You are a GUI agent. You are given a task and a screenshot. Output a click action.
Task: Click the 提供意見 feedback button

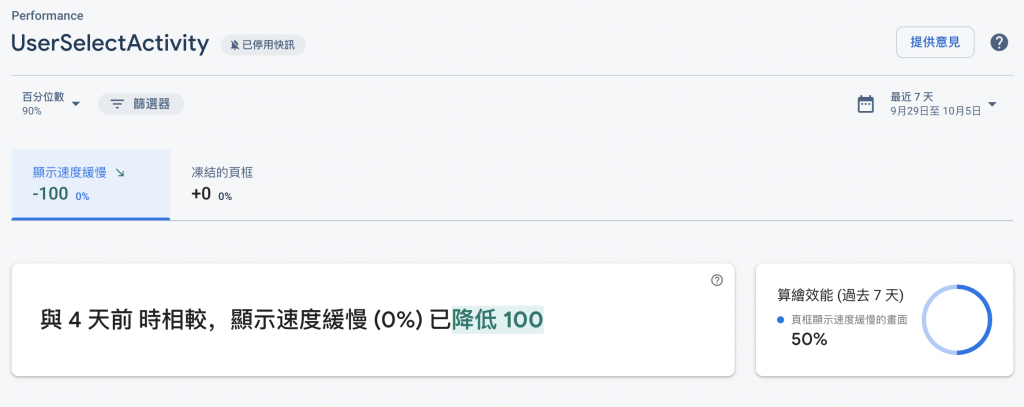tap(935, 42)
